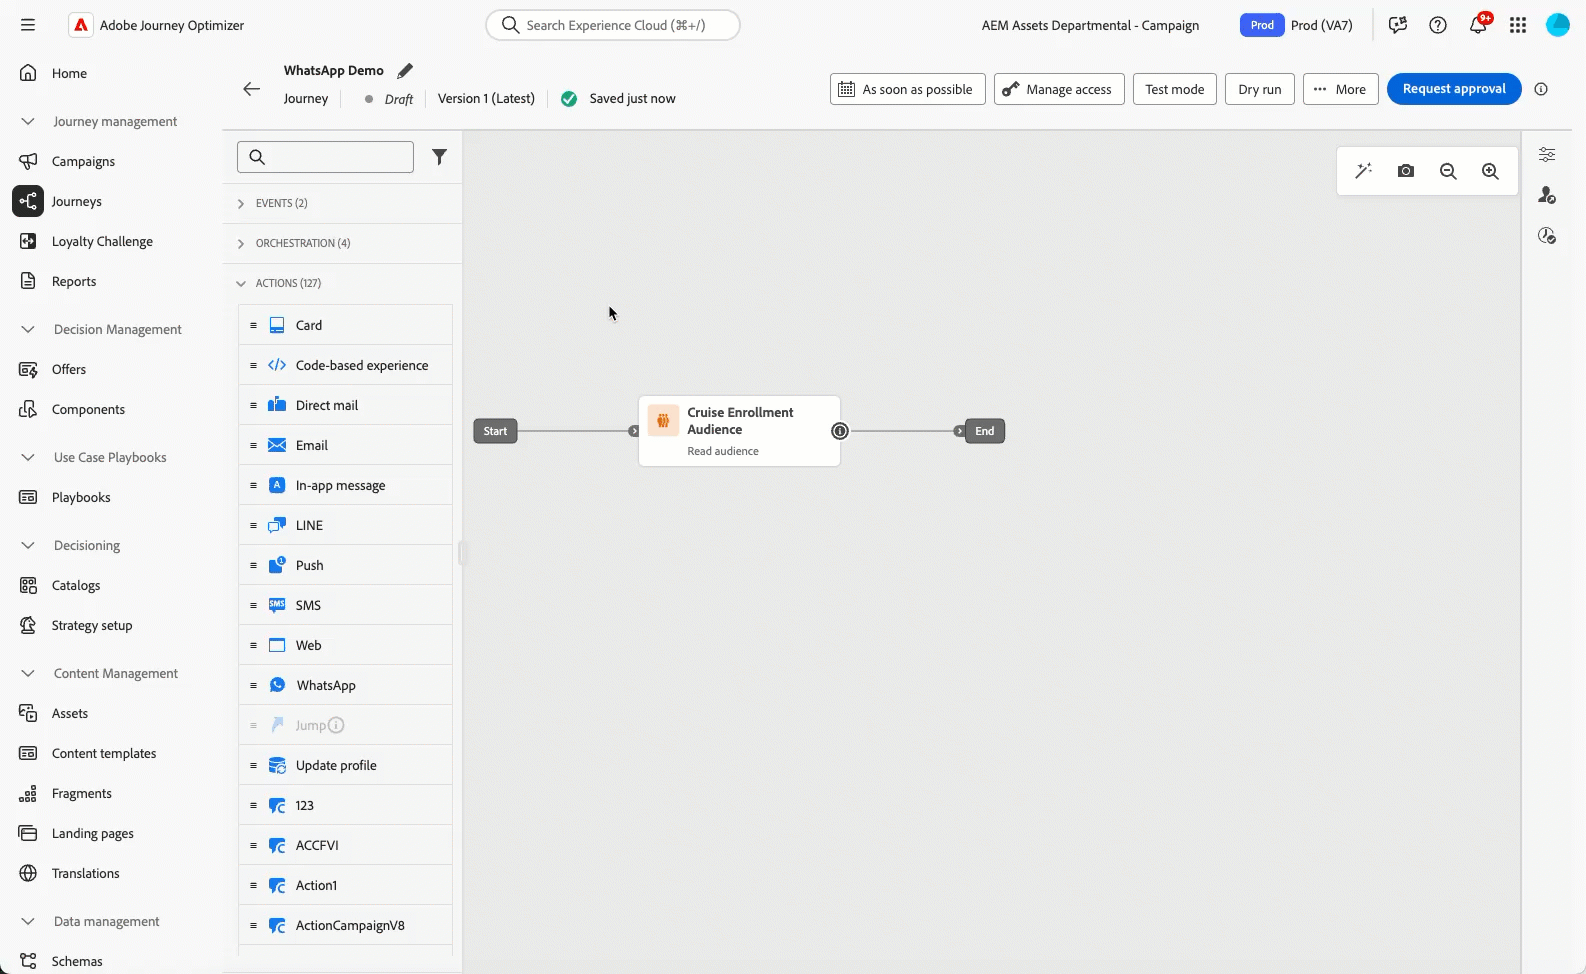Select the LINE action
Image resolution: width=1586 pixels, height=974 pixels.
pos(345,525)
